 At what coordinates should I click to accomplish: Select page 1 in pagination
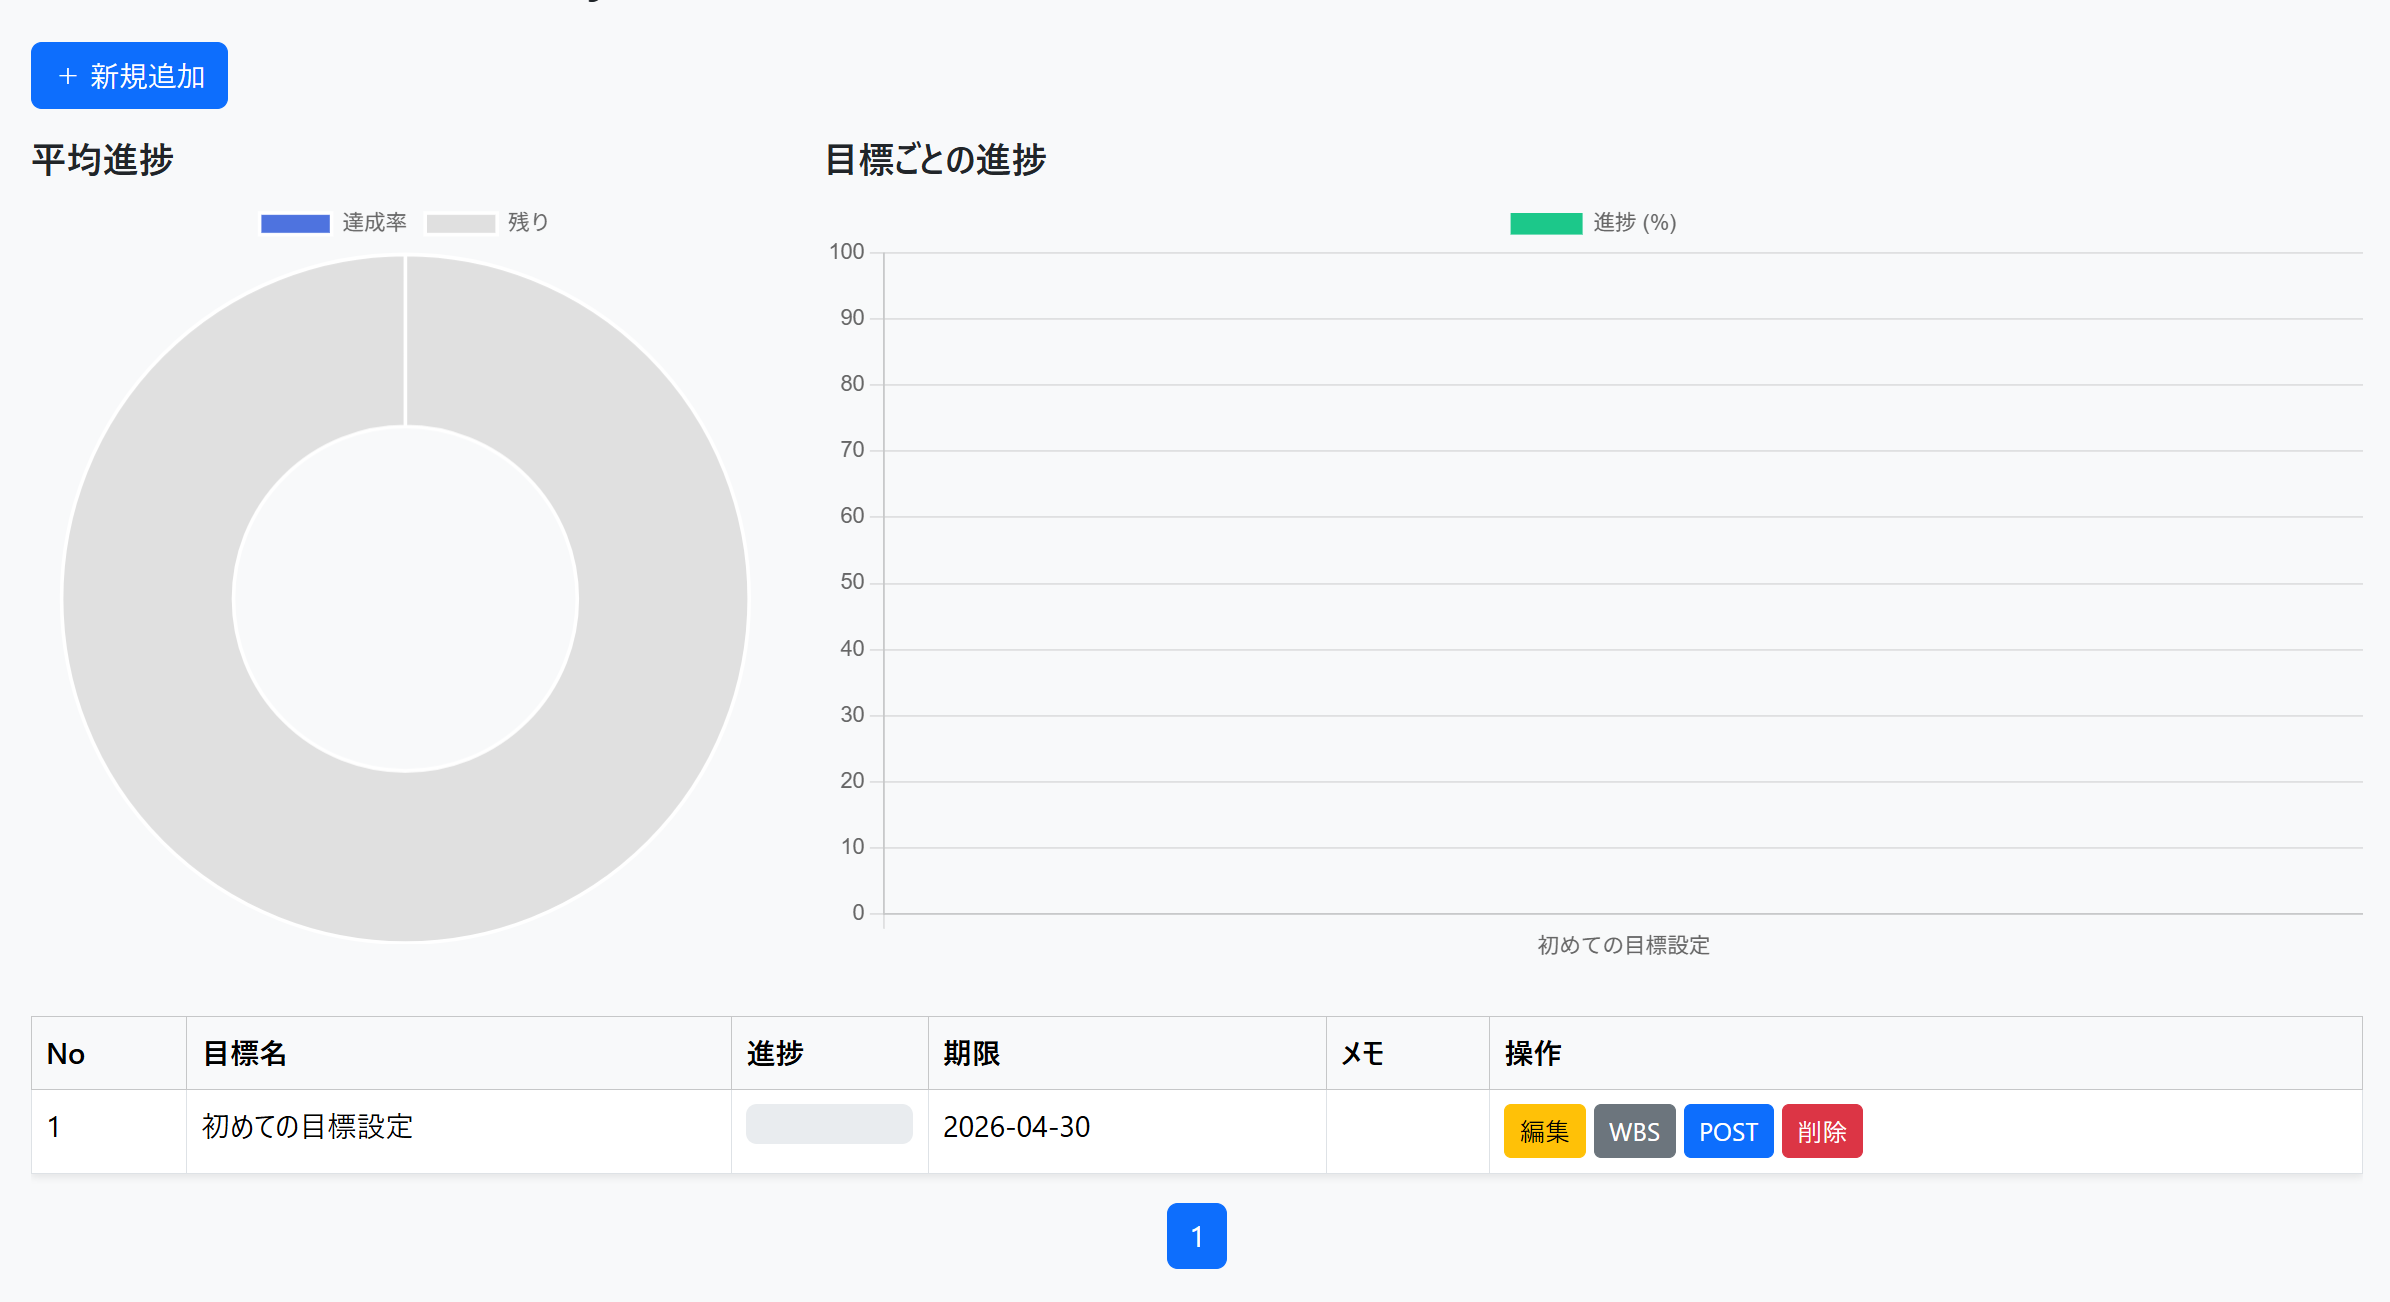(1196, 1236)
